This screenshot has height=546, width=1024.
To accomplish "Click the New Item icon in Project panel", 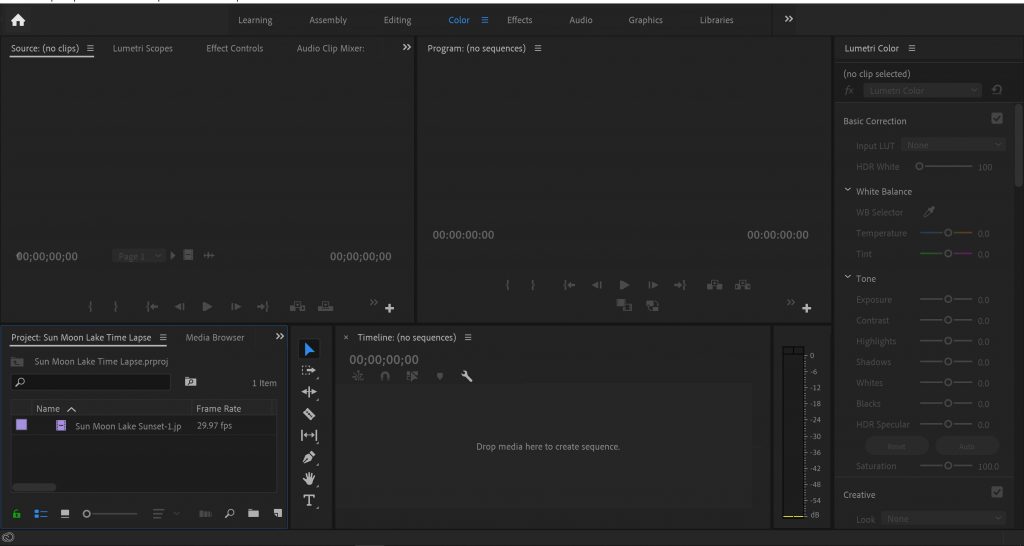I will pos(278,513).
